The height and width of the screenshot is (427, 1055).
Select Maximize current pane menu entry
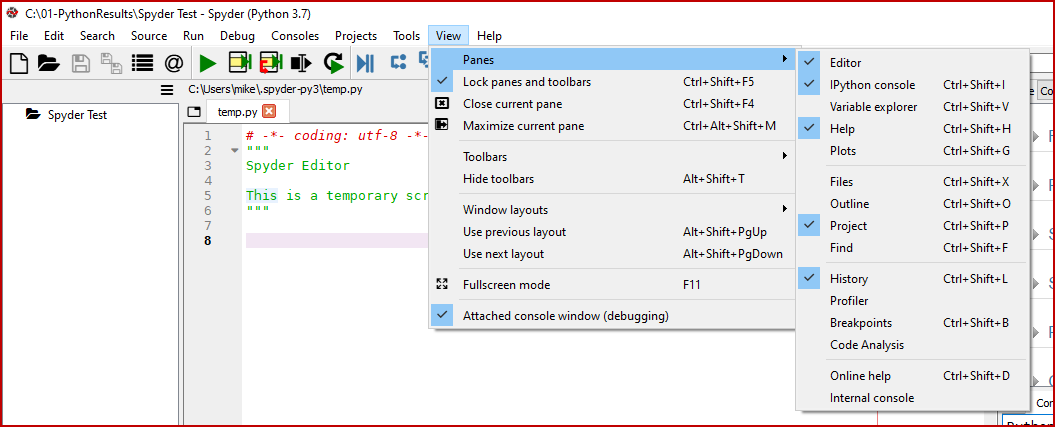click(x=612, y=126)
